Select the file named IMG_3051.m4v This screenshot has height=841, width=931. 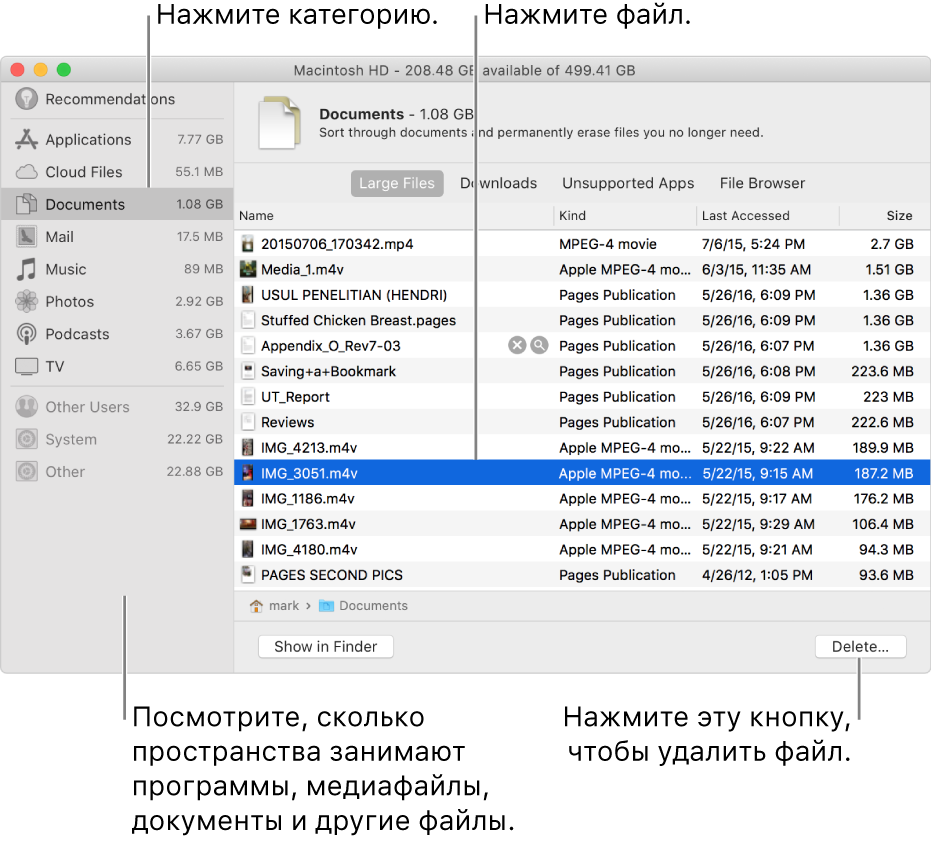click(309, 473)
